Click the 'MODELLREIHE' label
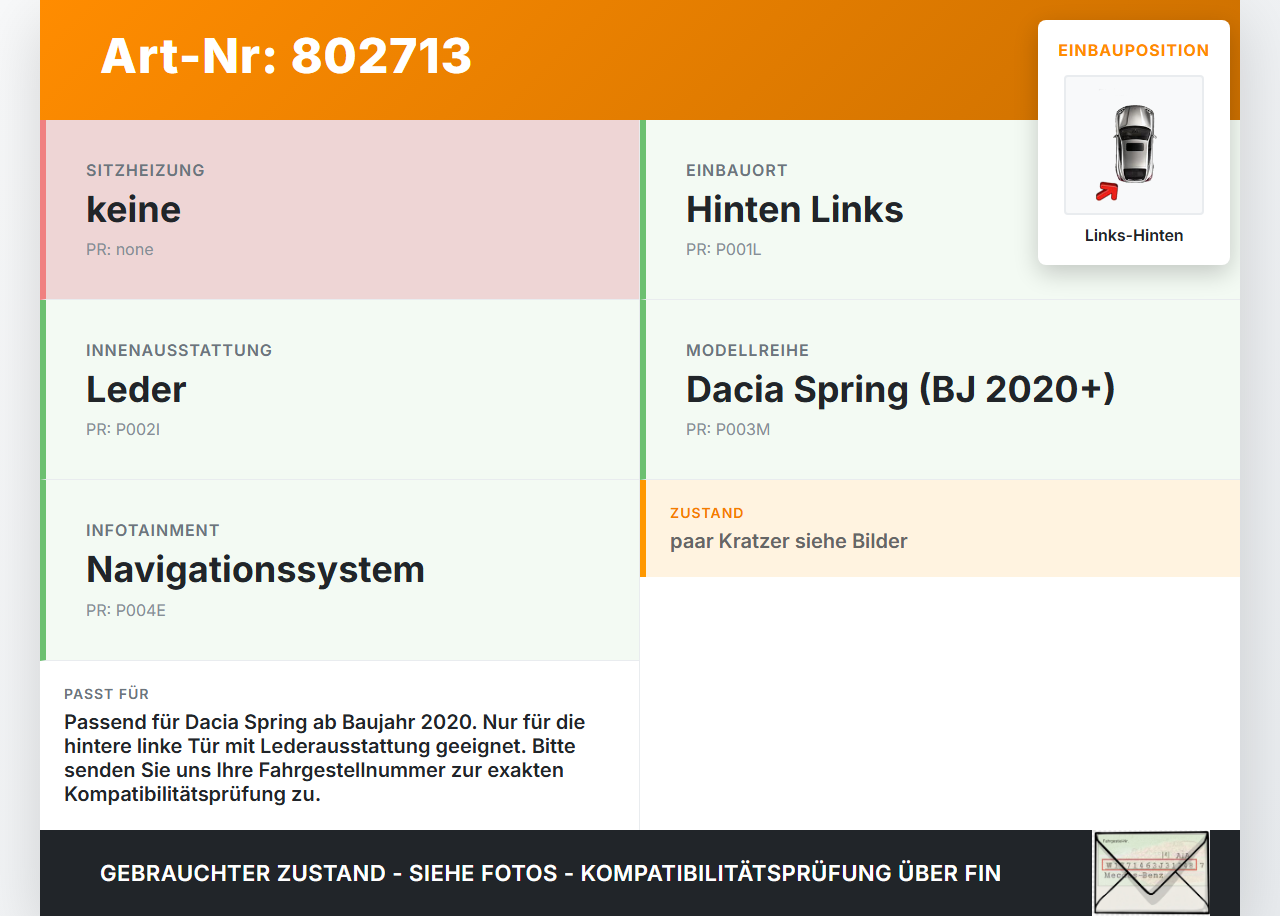Image resolution: width=1280 pixels, height=916 pixels. coord(748,350)
